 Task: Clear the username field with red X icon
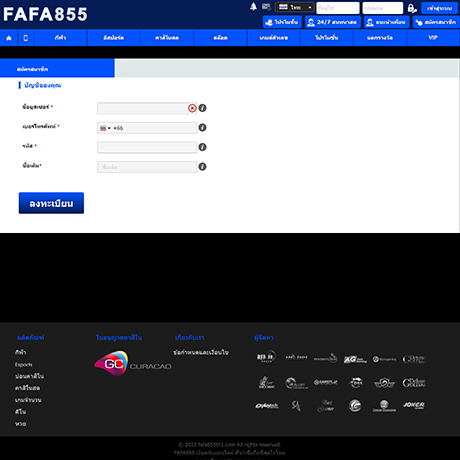coord(192,108)
